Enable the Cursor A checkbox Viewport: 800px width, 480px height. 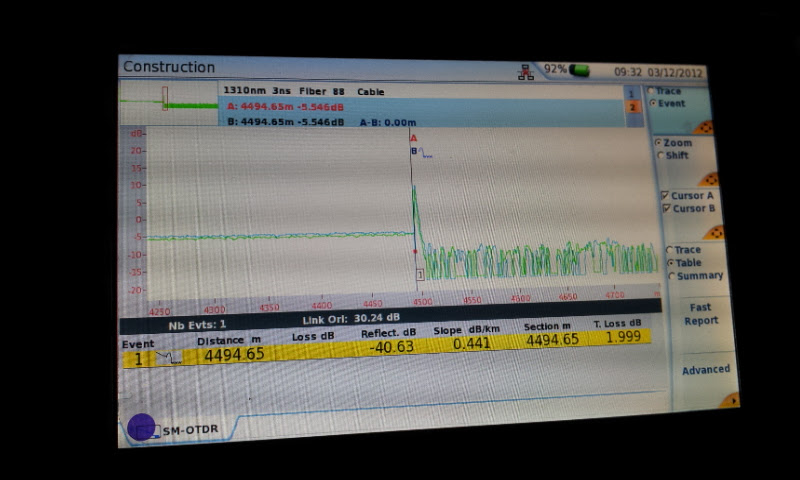coord(665,196)
